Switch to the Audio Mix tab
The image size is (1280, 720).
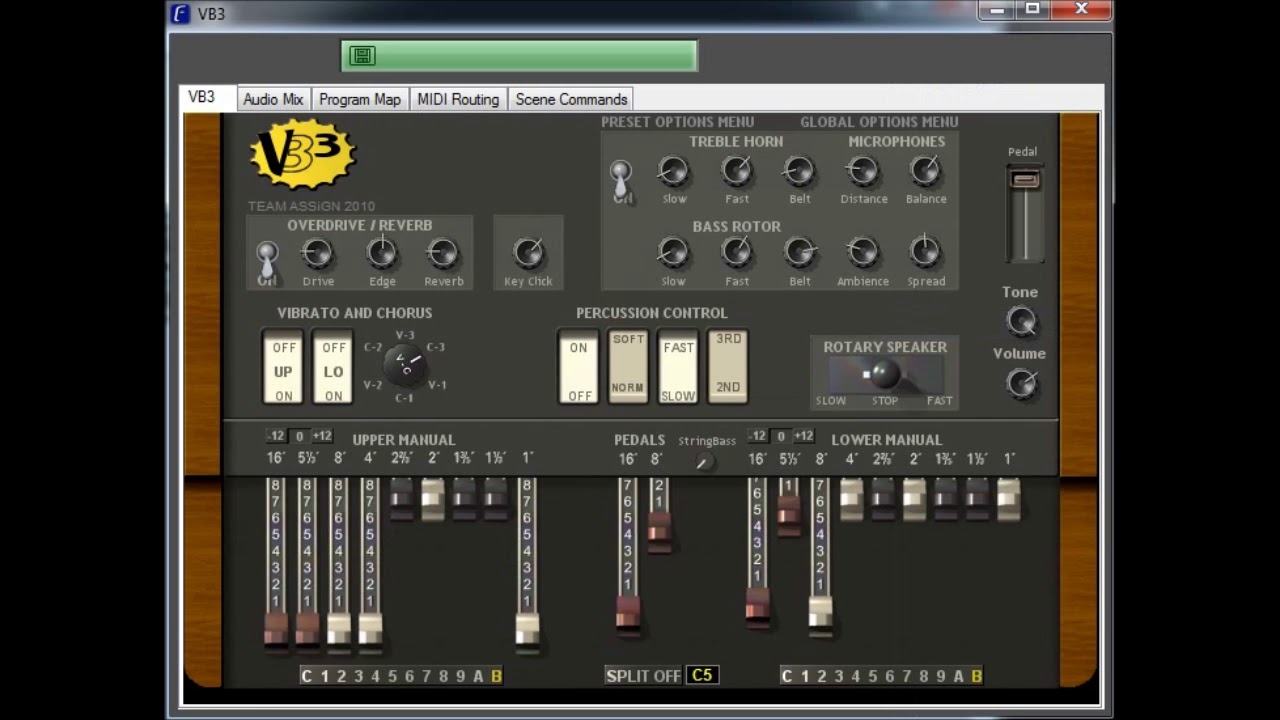coord(273,99)
